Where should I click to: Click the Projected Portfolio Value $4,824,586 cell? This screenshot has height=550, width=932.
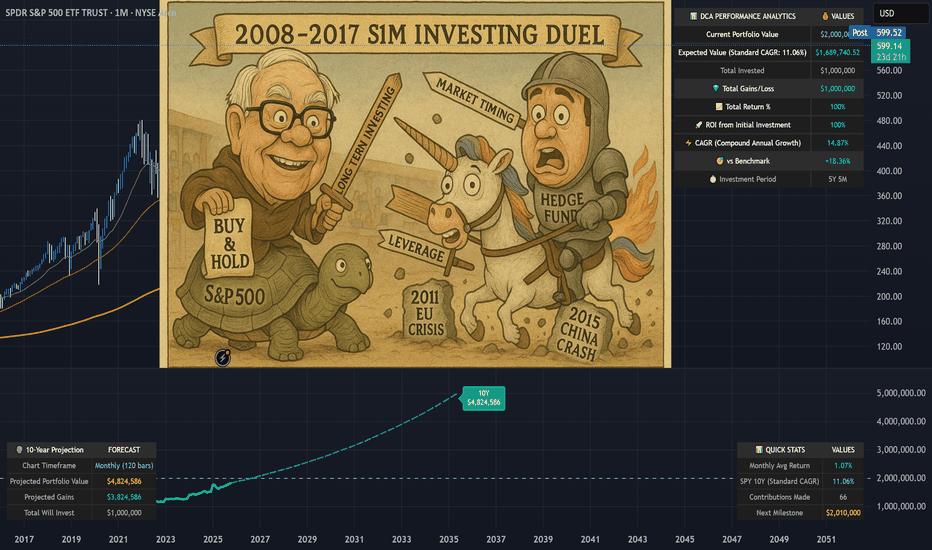pos(124,481)
